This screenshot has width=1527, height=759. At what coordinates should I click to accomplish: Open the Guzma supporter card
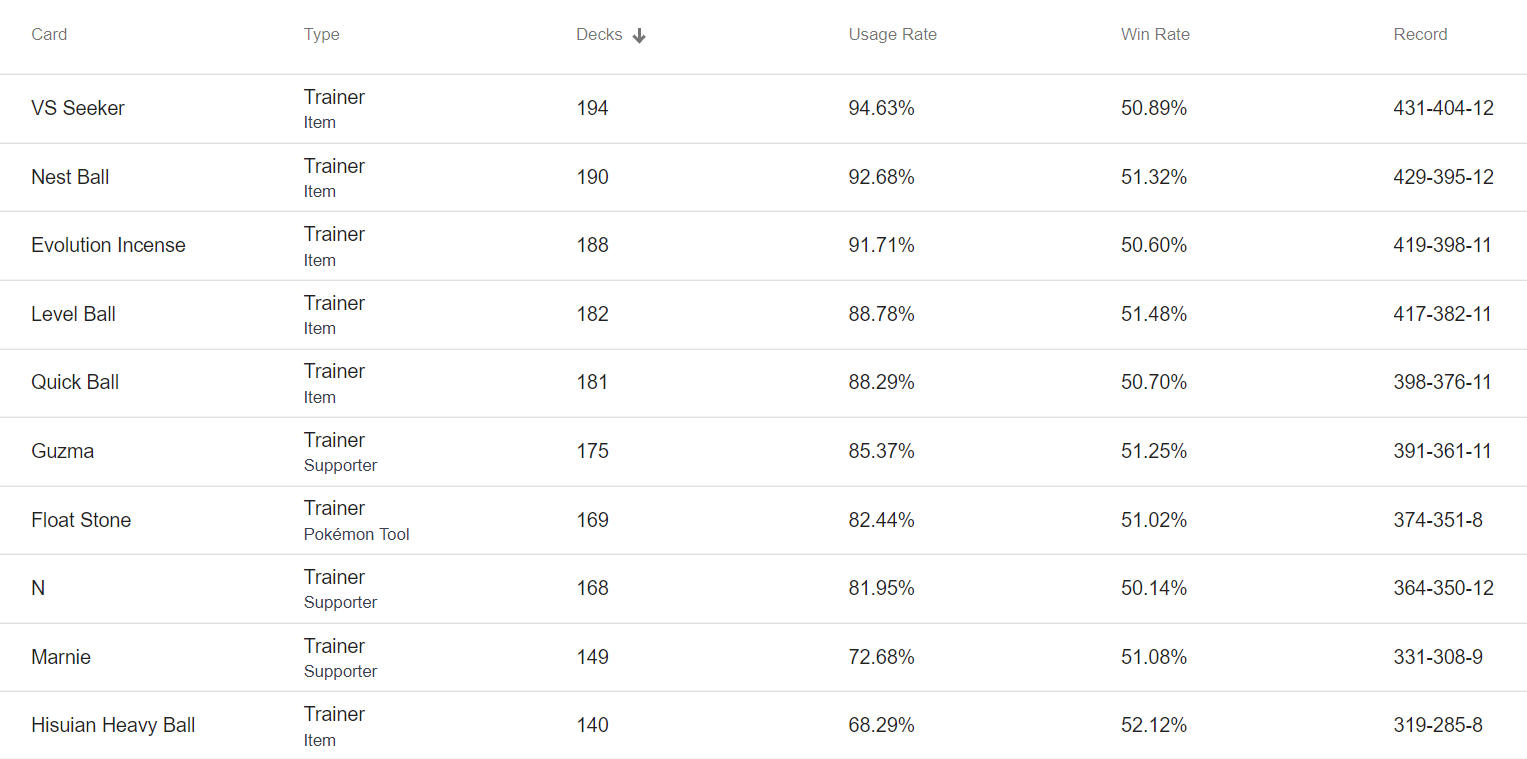(62, 451)
